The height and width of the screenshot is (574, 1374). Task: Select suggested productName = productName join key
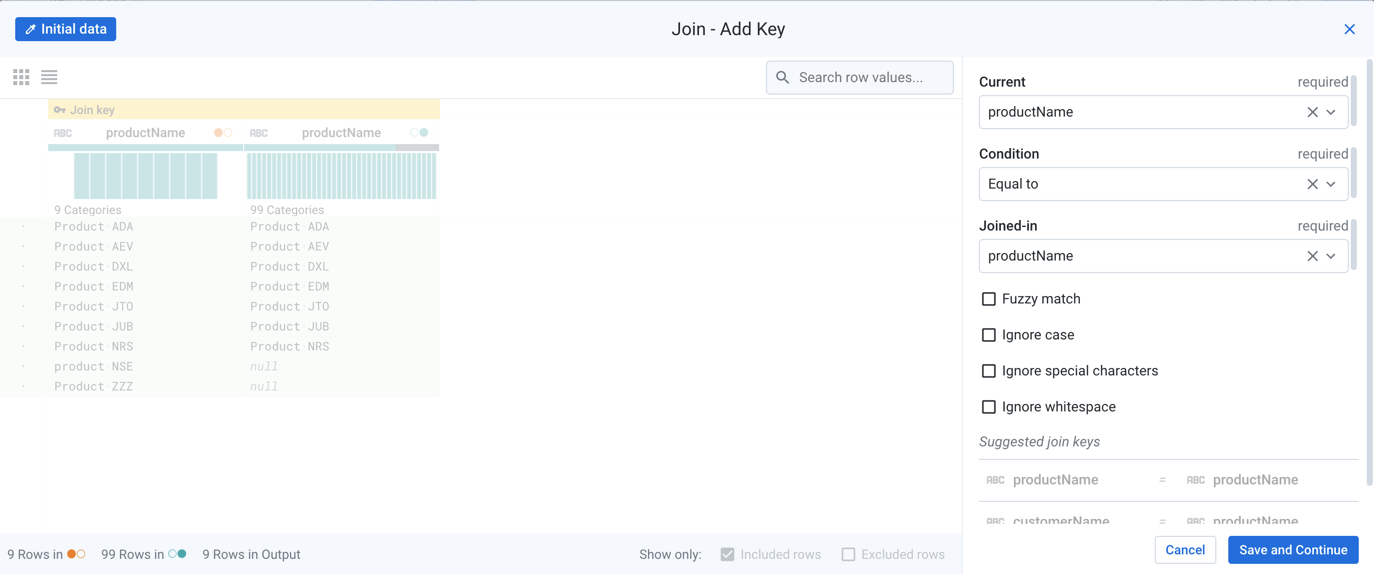coord(1162,480)
